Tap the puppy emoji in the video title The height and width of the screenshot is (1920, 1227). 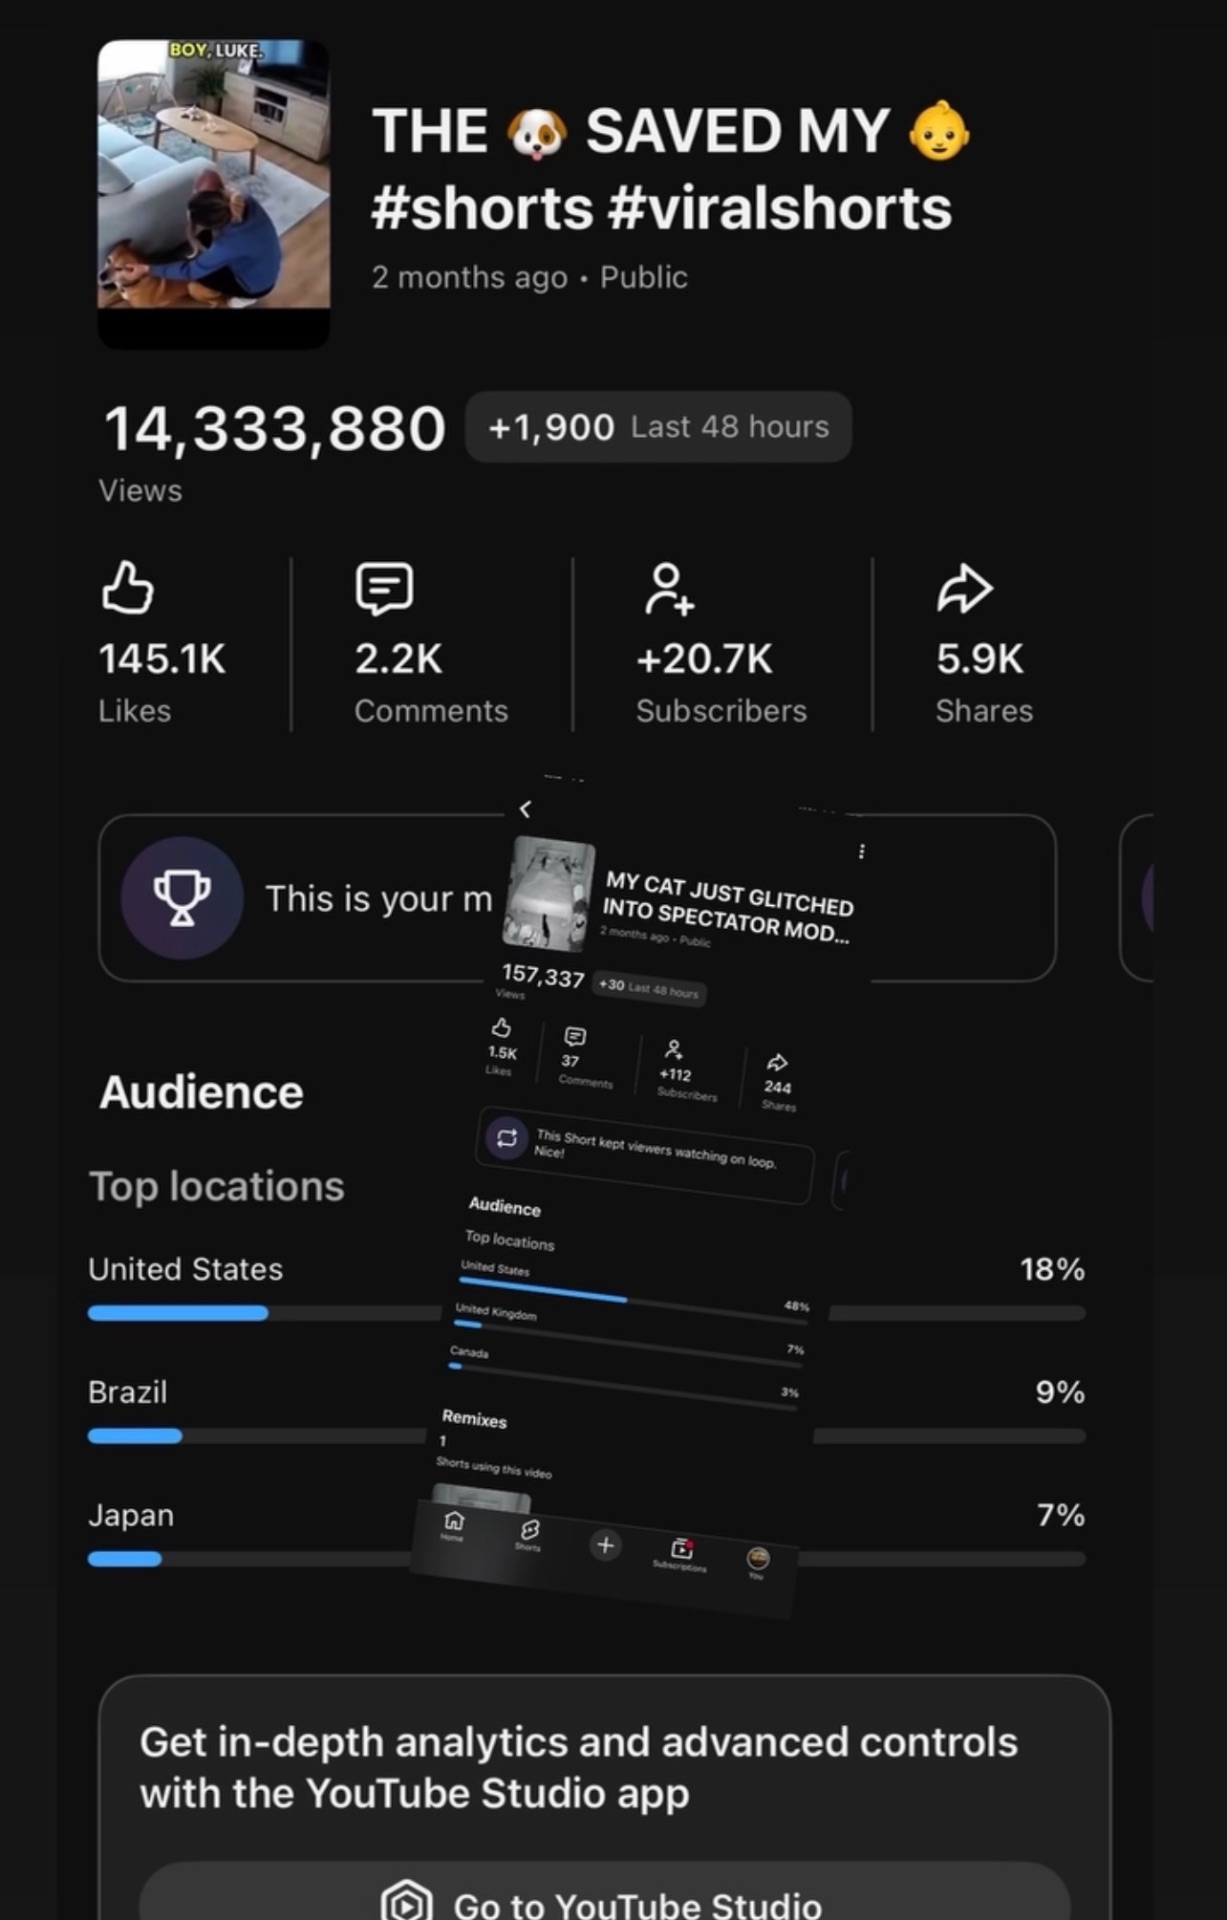pos(537,133)
